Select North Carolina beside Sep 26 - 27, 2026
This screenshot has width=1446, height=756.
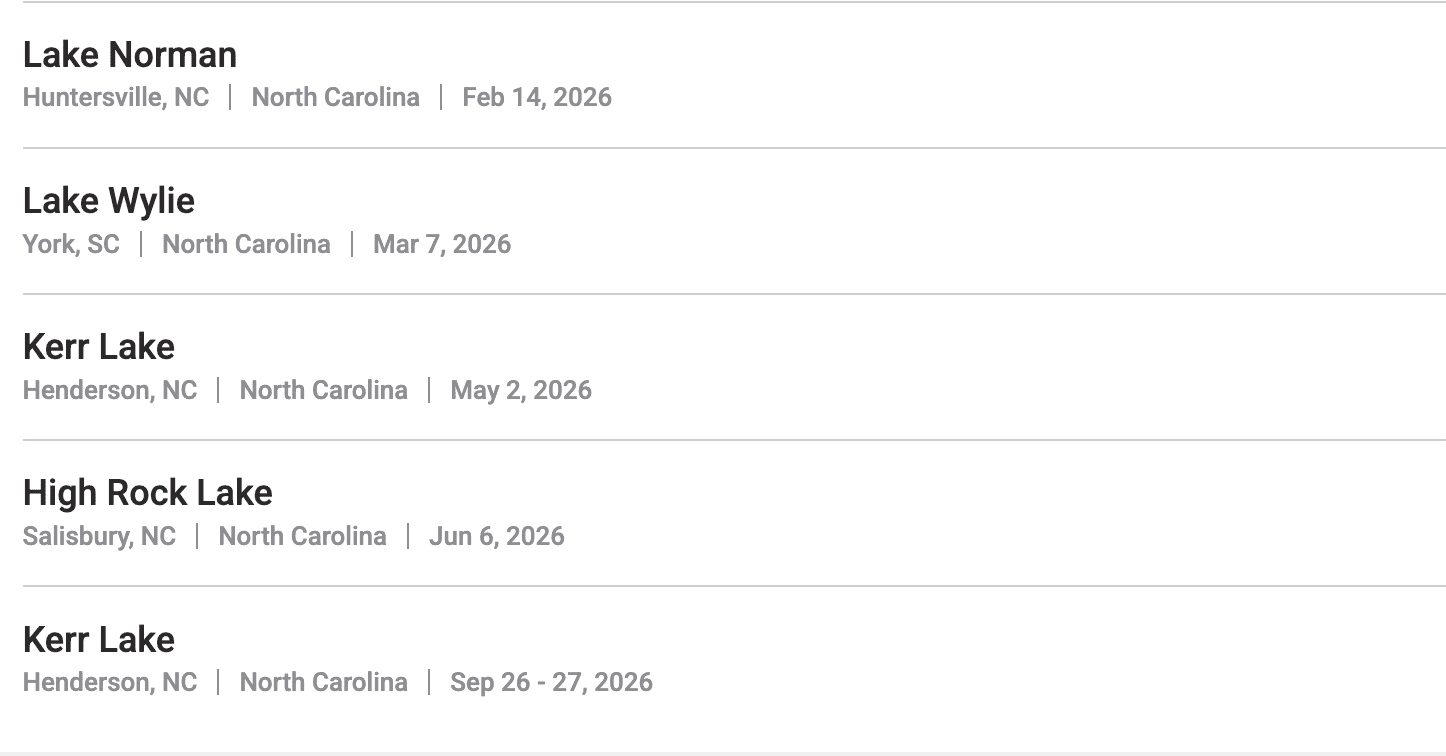pos(324,682)
